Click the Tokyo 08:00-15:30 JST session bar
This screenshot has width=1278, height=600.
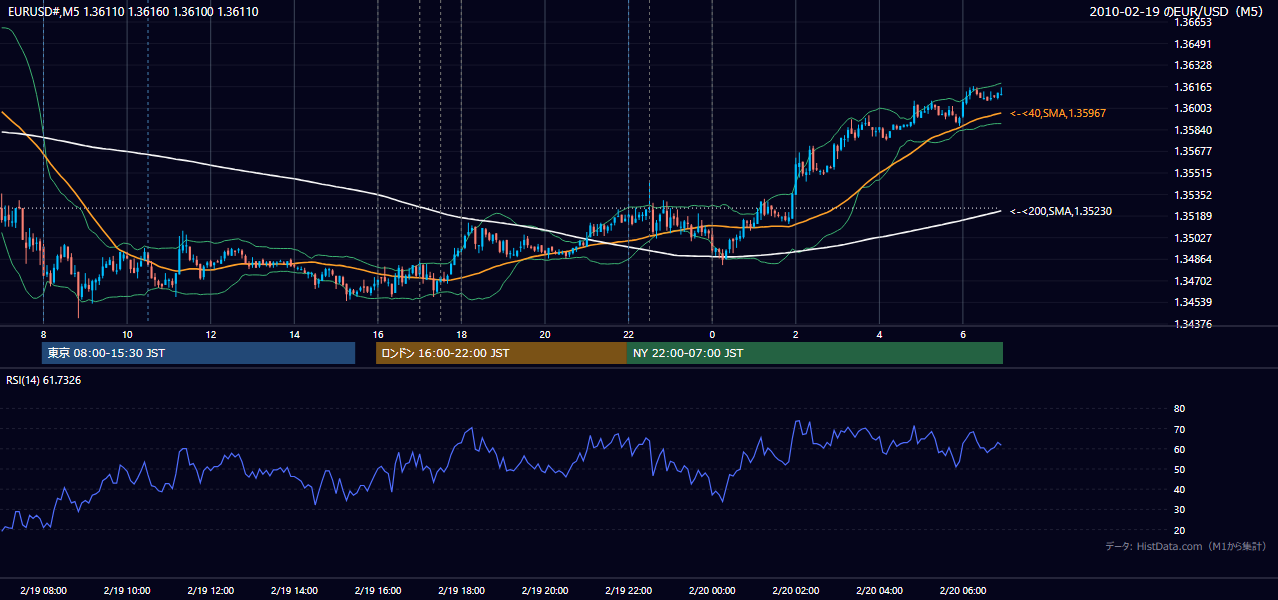point(199,353)
